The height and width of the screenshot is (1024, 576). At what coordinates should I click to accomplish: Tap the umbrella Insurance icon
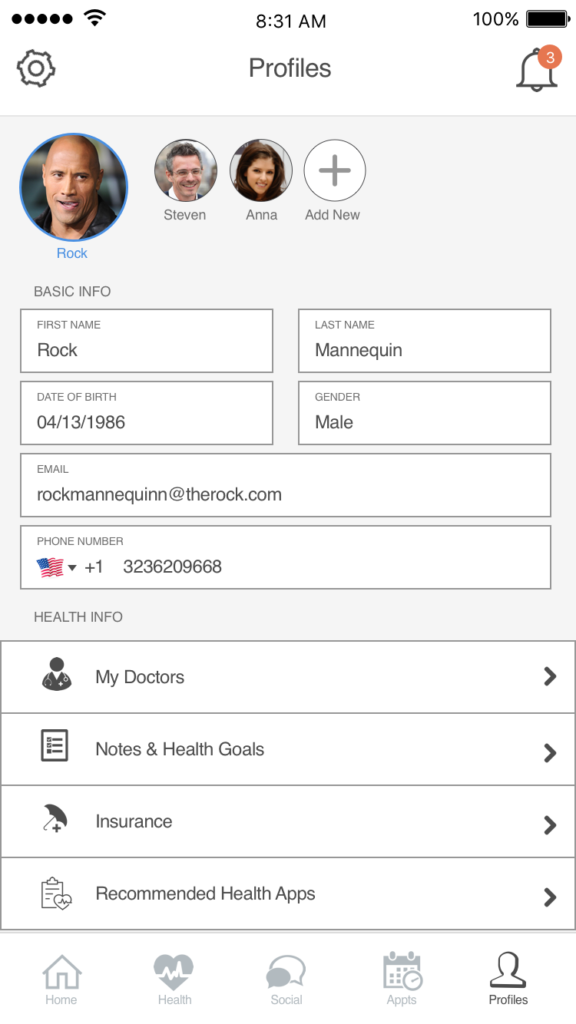55,818
